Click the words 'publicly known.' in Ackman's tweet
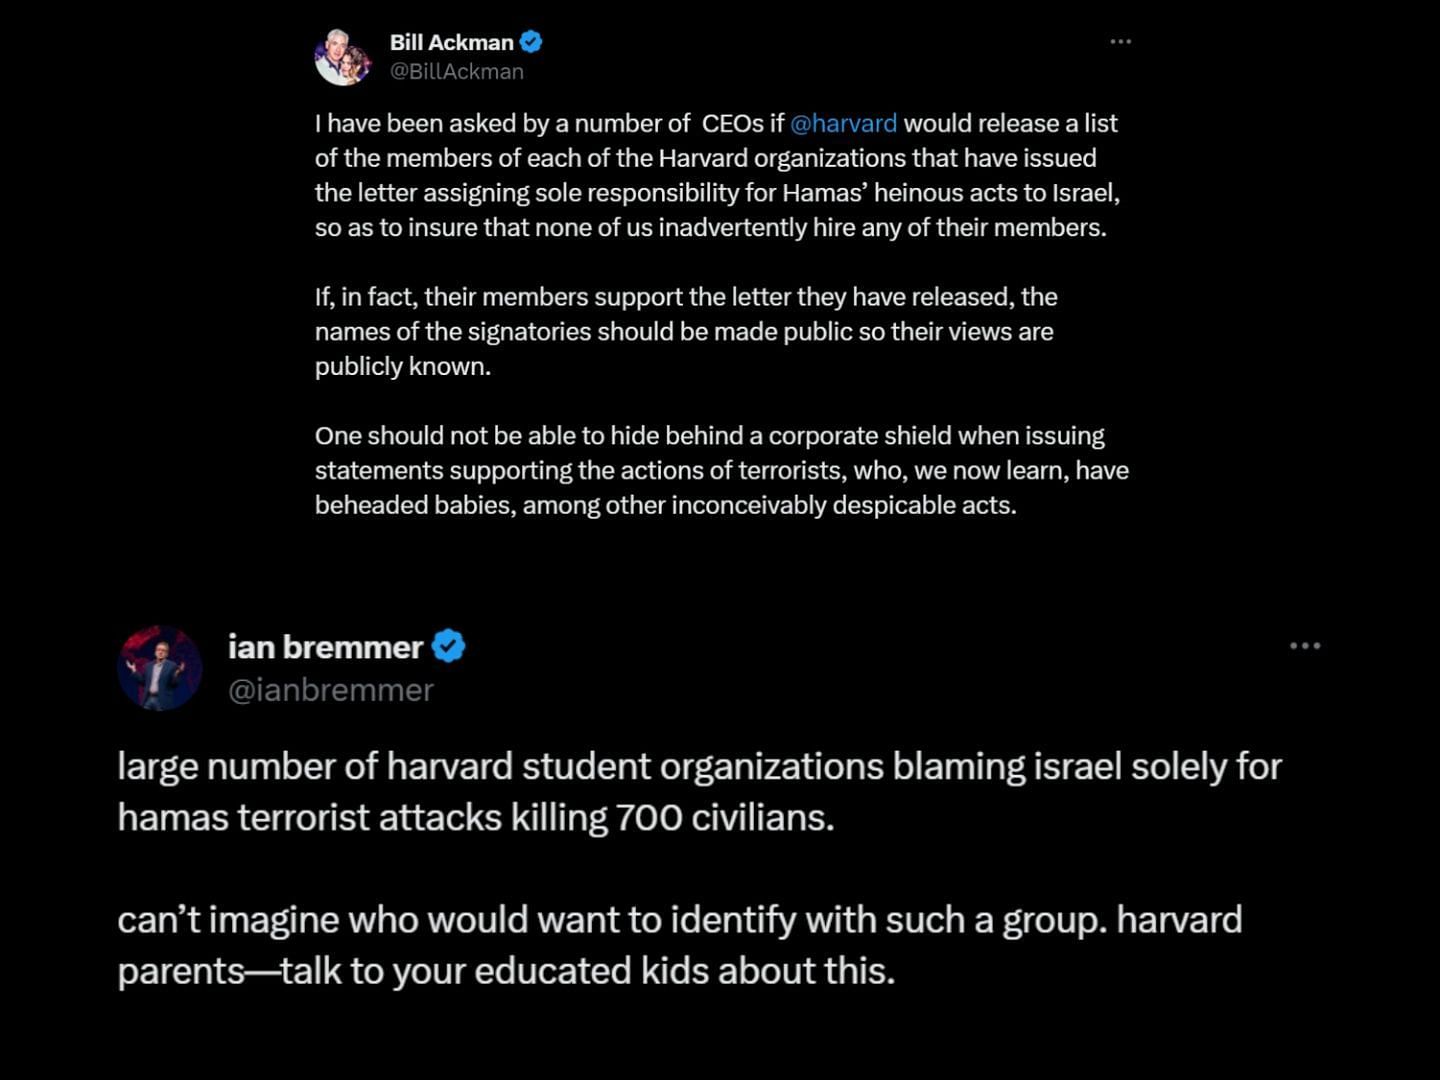The width and height of the screenshot is (1440, 1080). 403,366
